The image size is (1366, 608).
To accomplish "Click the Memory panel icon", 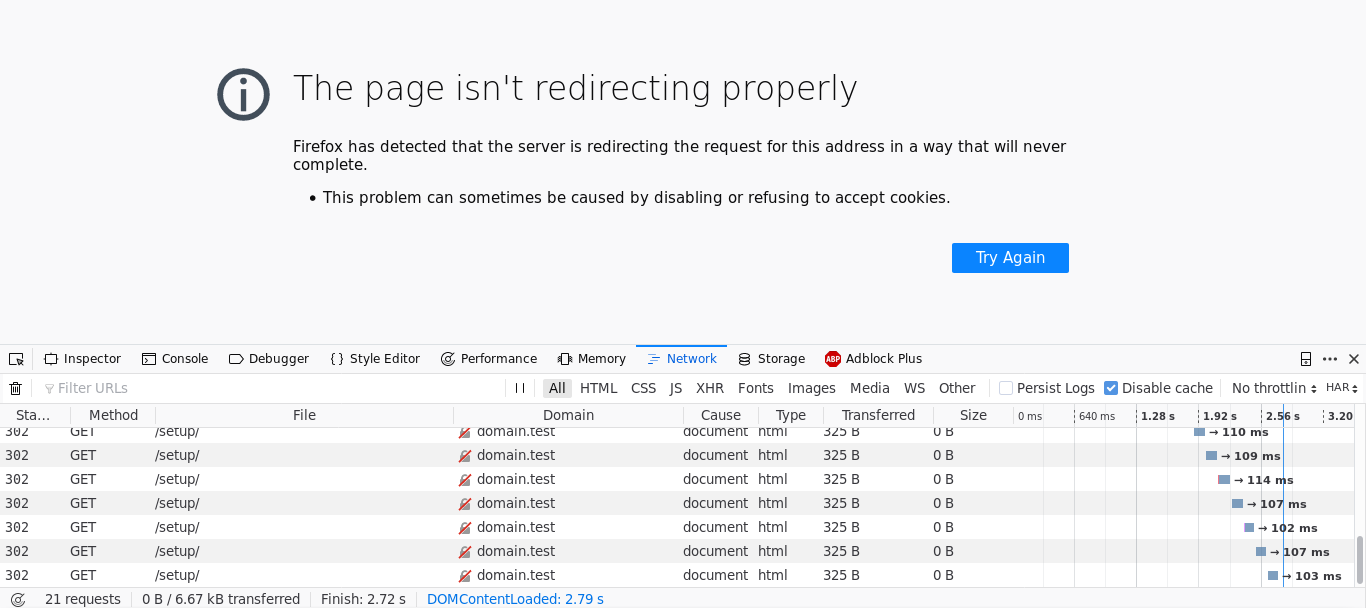I will (562, 358).
